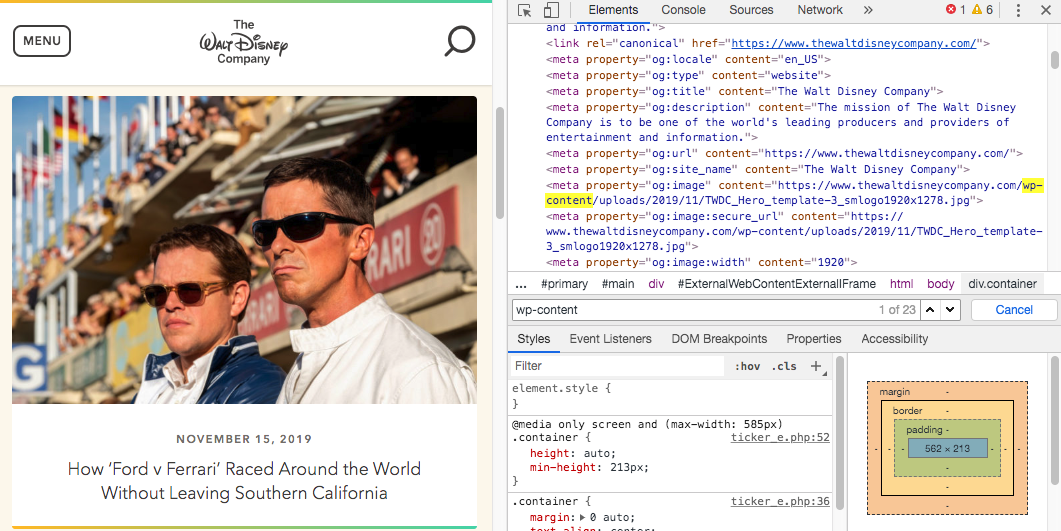Open the Ford v Ferrari hero image
Screen dimensions: 1061x531
tap(244, 250)
